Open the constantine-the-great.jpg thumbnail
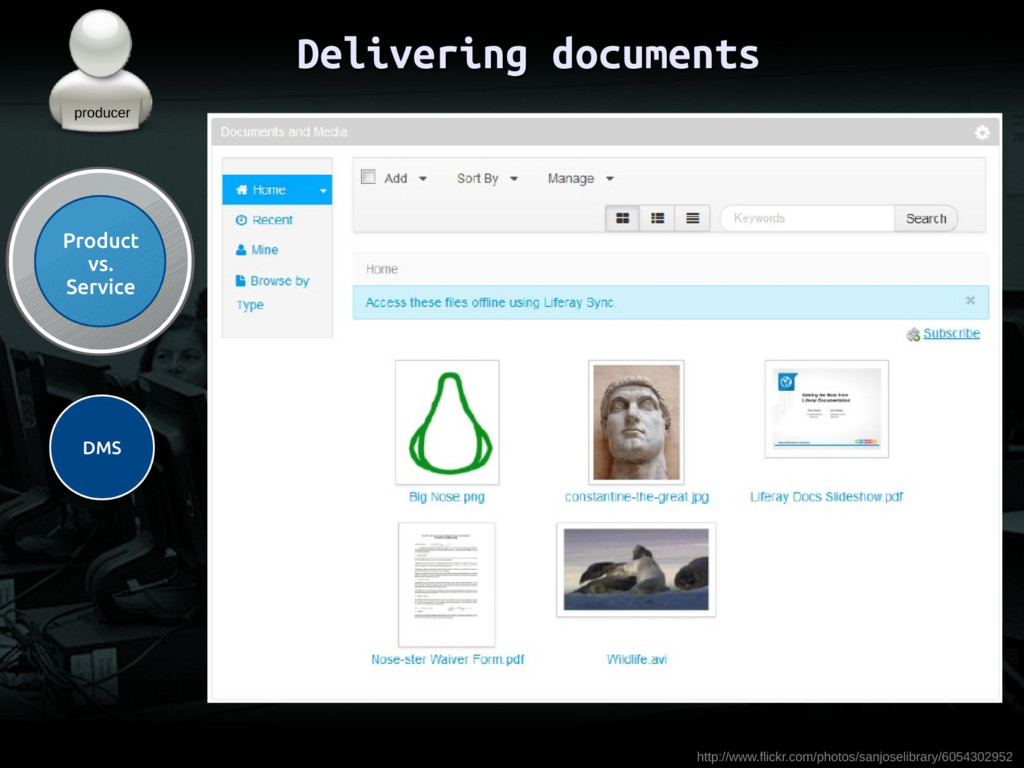This screenshot has height=768, width=1024. (636, 421)
